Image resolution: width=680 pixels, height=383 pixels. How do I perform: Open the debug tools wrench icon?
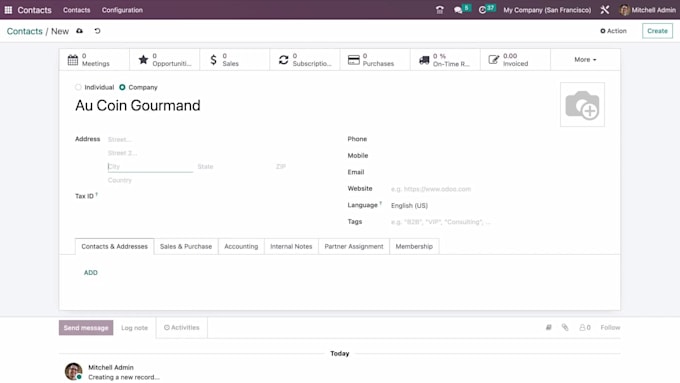click(605, 10)
